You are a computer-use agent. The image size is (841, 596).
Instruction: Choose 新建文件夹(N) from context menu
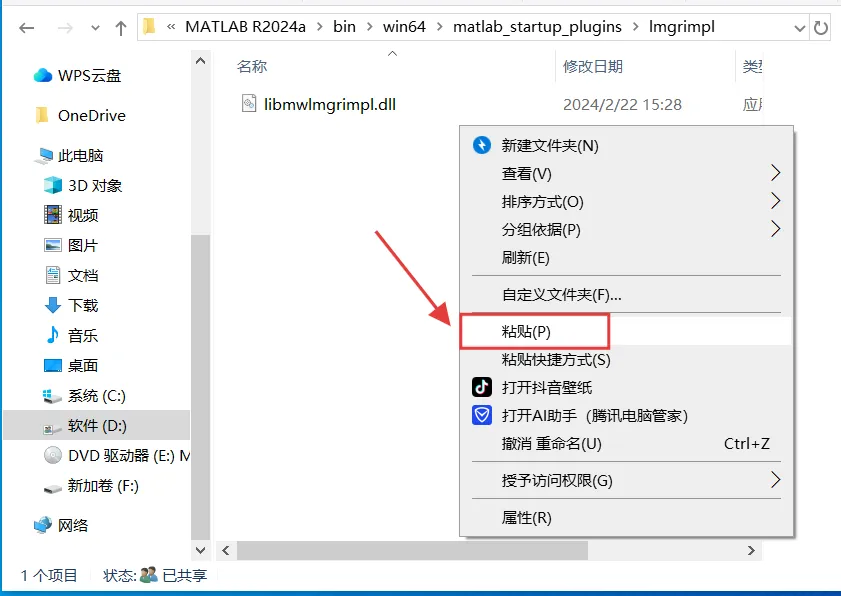(x=626, y=145)
